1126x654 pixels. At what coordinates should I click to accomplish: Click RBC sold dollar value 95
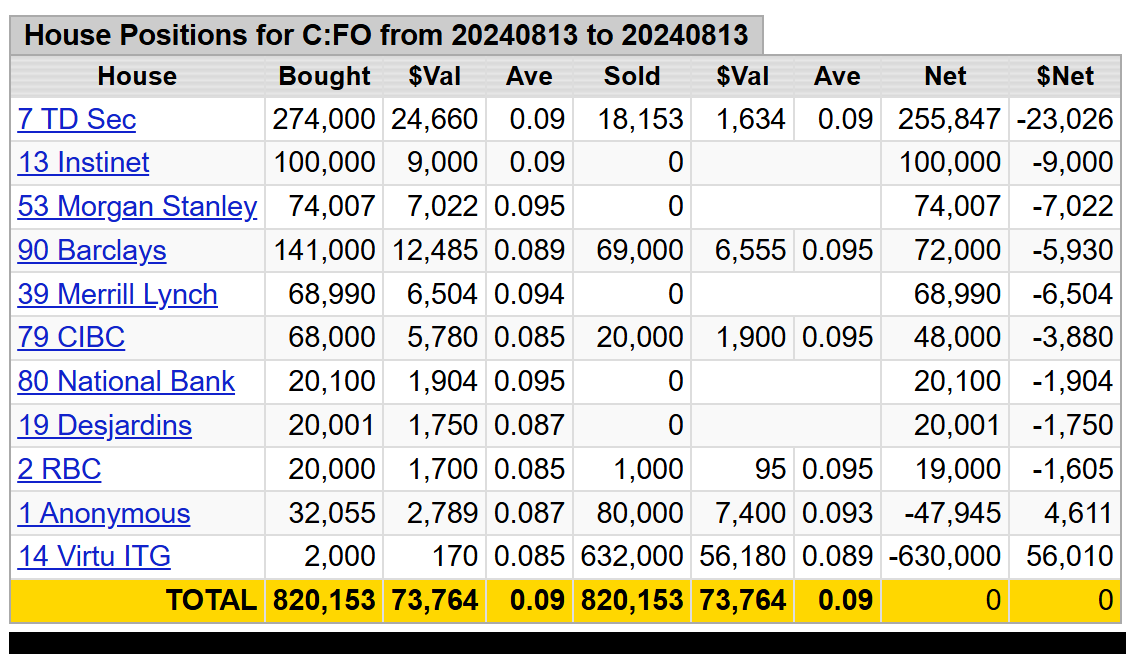(771, 469)
